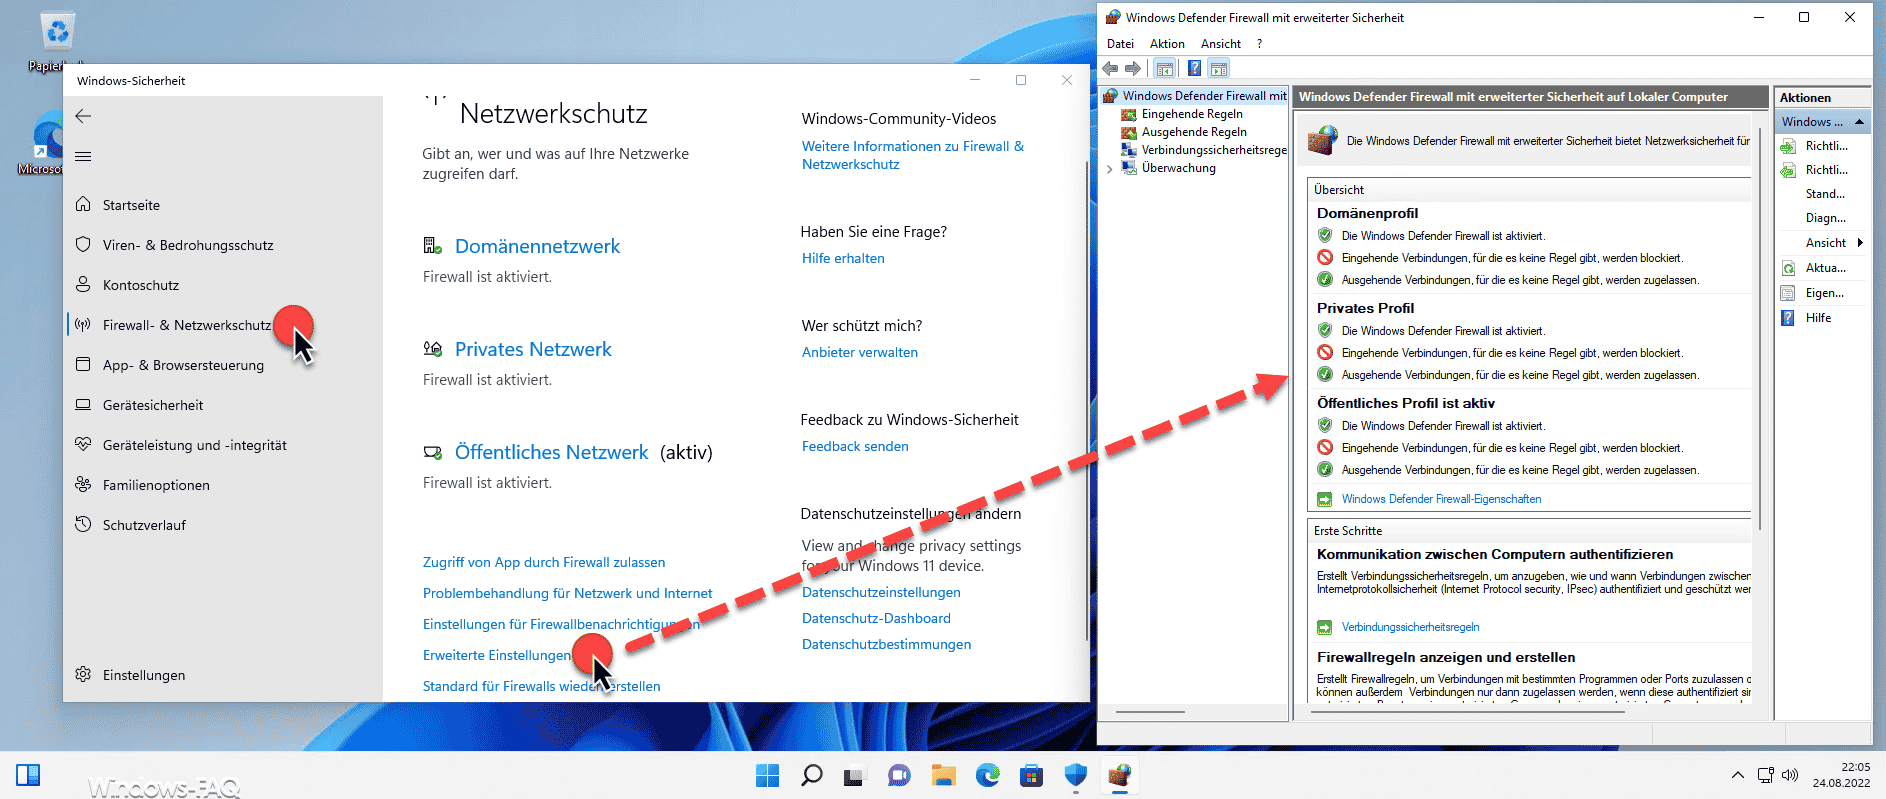Click Anbieter verwalten link
Screen dimensions: 1886x799
(860, 352)
